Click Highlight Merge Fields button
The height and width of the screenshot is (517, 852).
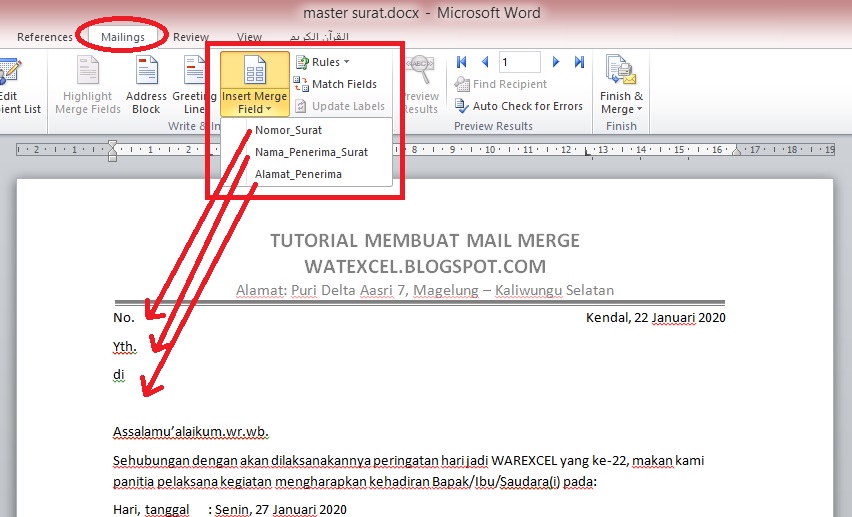pyautogui.click(x=87, y=85)
